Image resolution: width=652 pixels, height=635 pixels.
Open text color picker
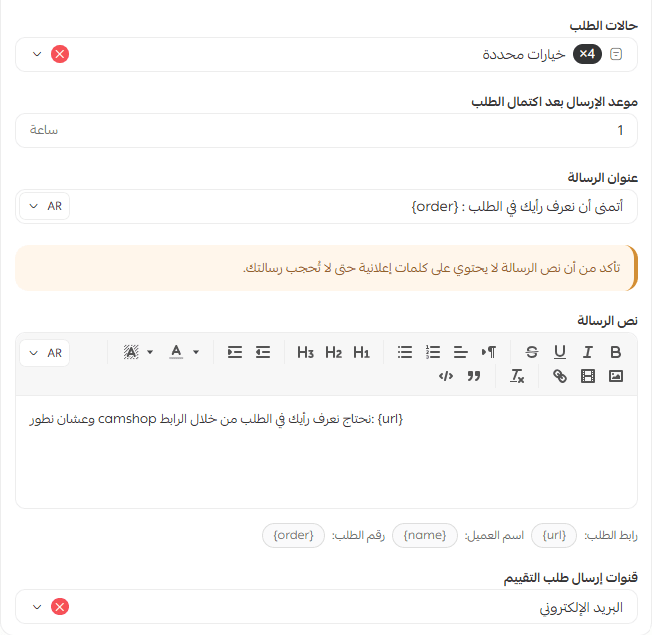[184, 352]
